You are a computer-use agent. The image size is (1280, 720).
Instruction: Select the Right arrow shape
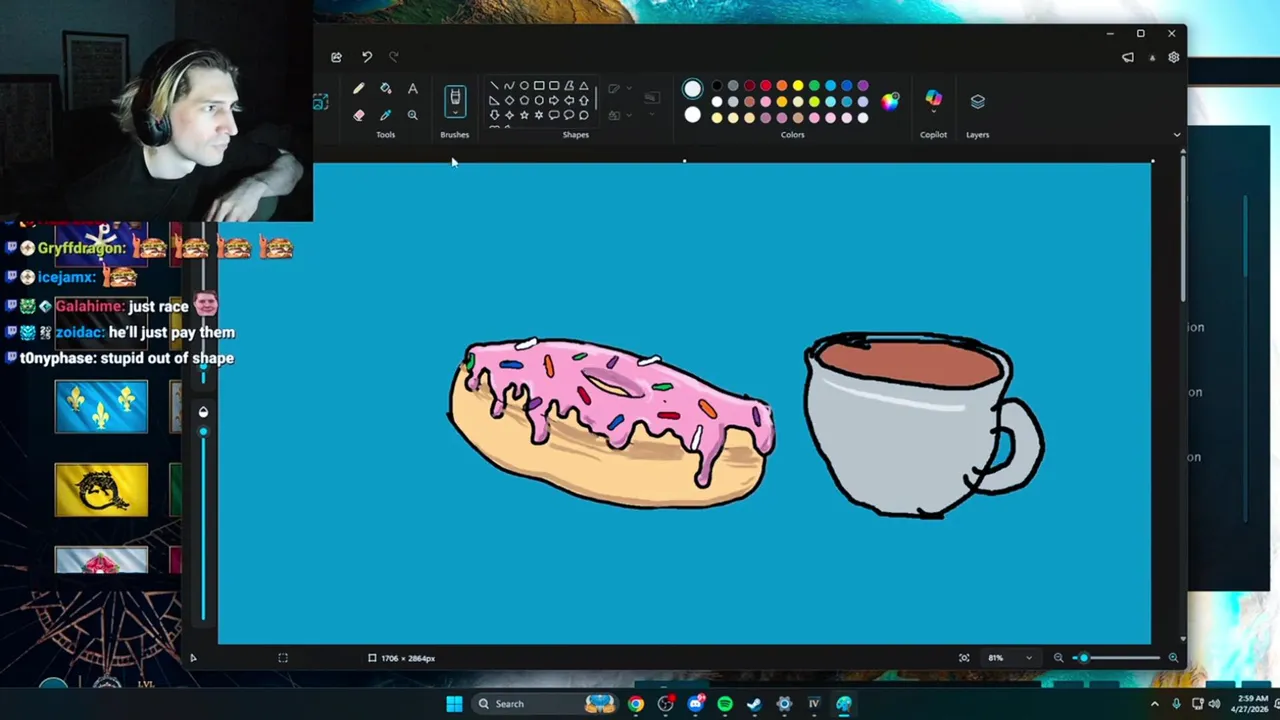554,101
